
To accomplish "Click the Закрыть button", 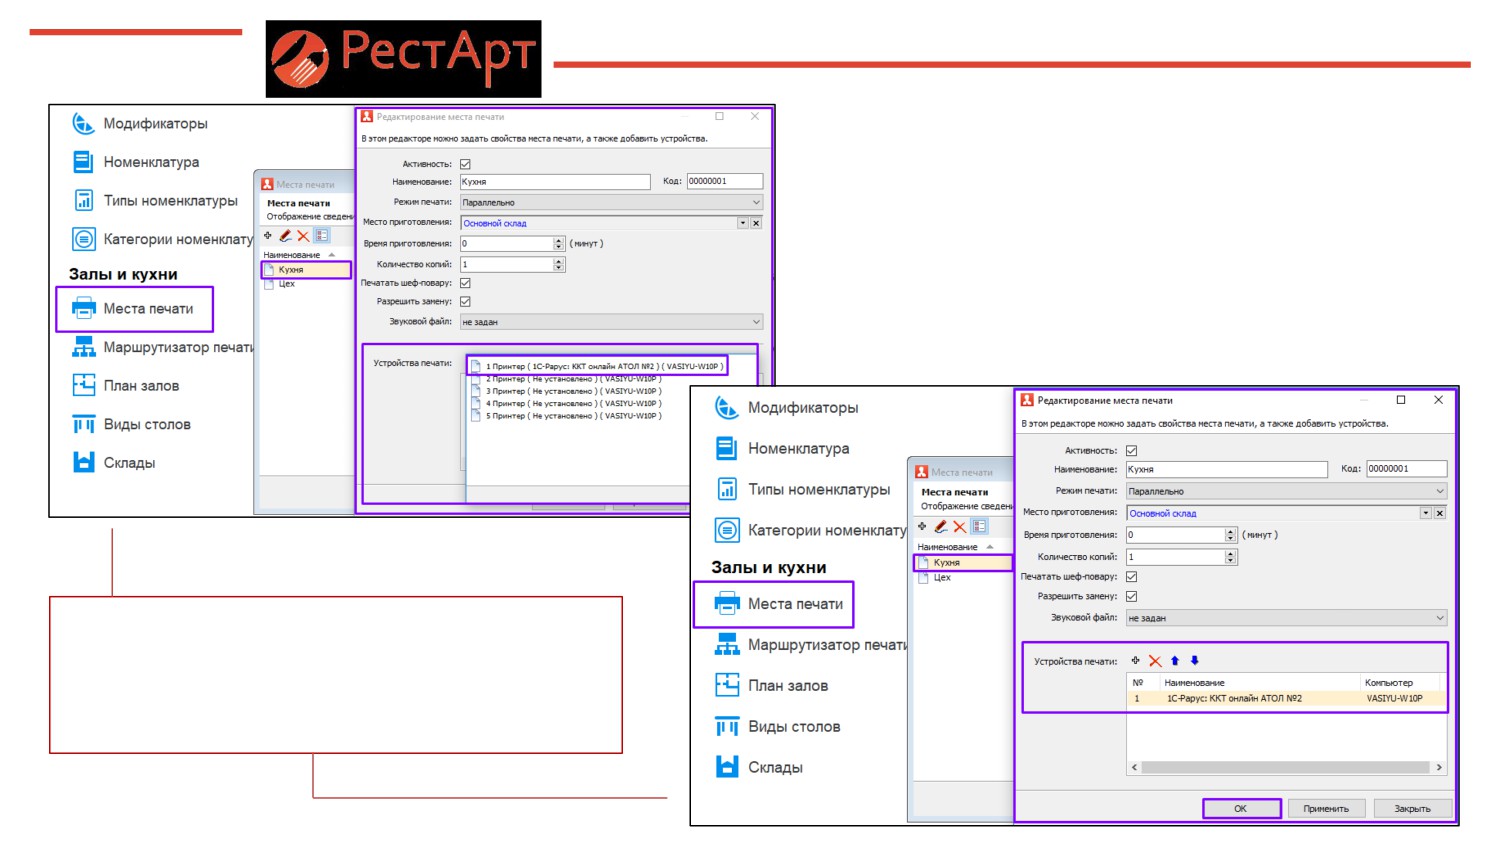I will 1412,808.
